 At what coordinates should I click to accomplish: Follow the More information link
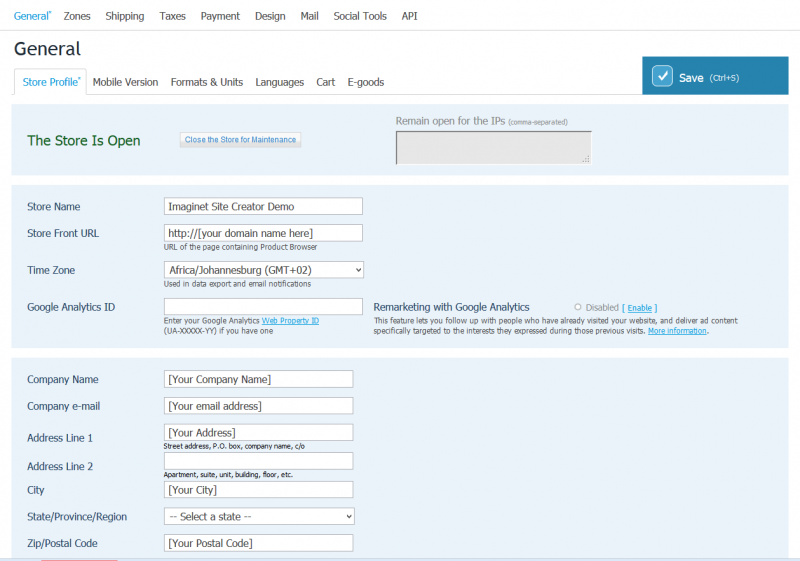point(677,331)
